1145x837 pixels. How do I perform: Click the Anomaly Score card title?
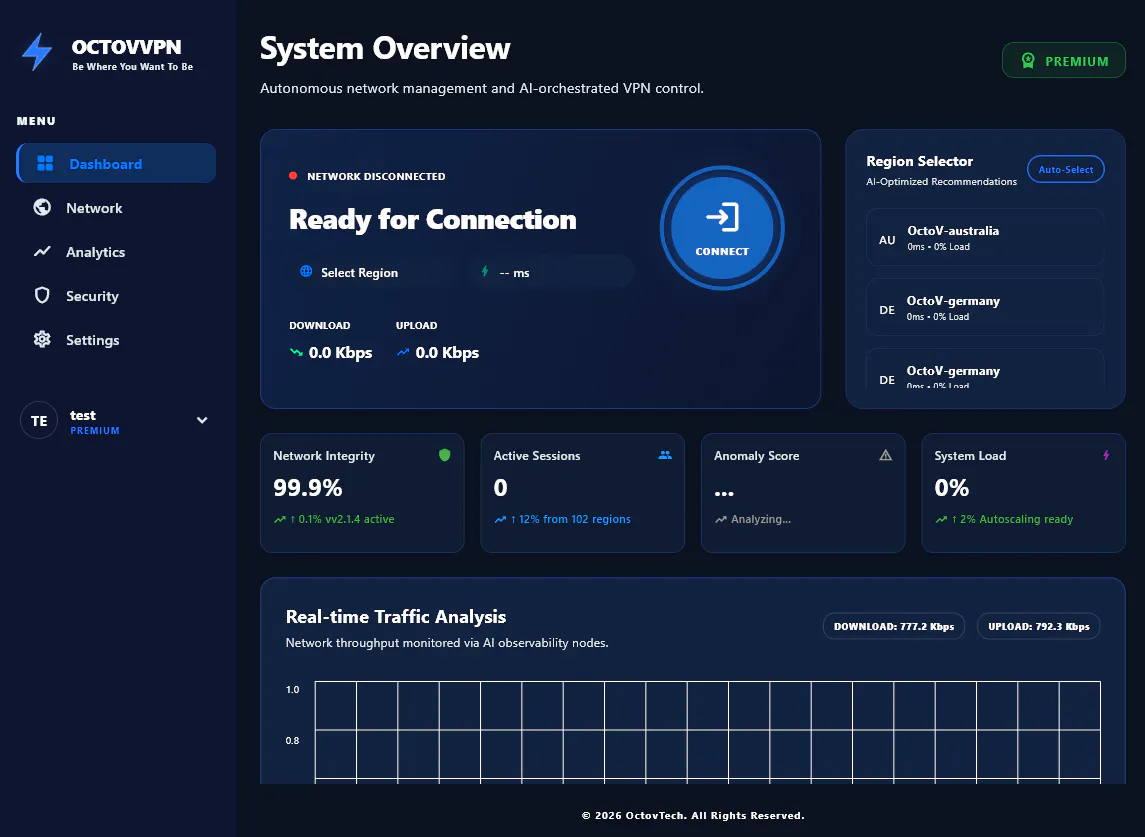[x=757, y=456]
